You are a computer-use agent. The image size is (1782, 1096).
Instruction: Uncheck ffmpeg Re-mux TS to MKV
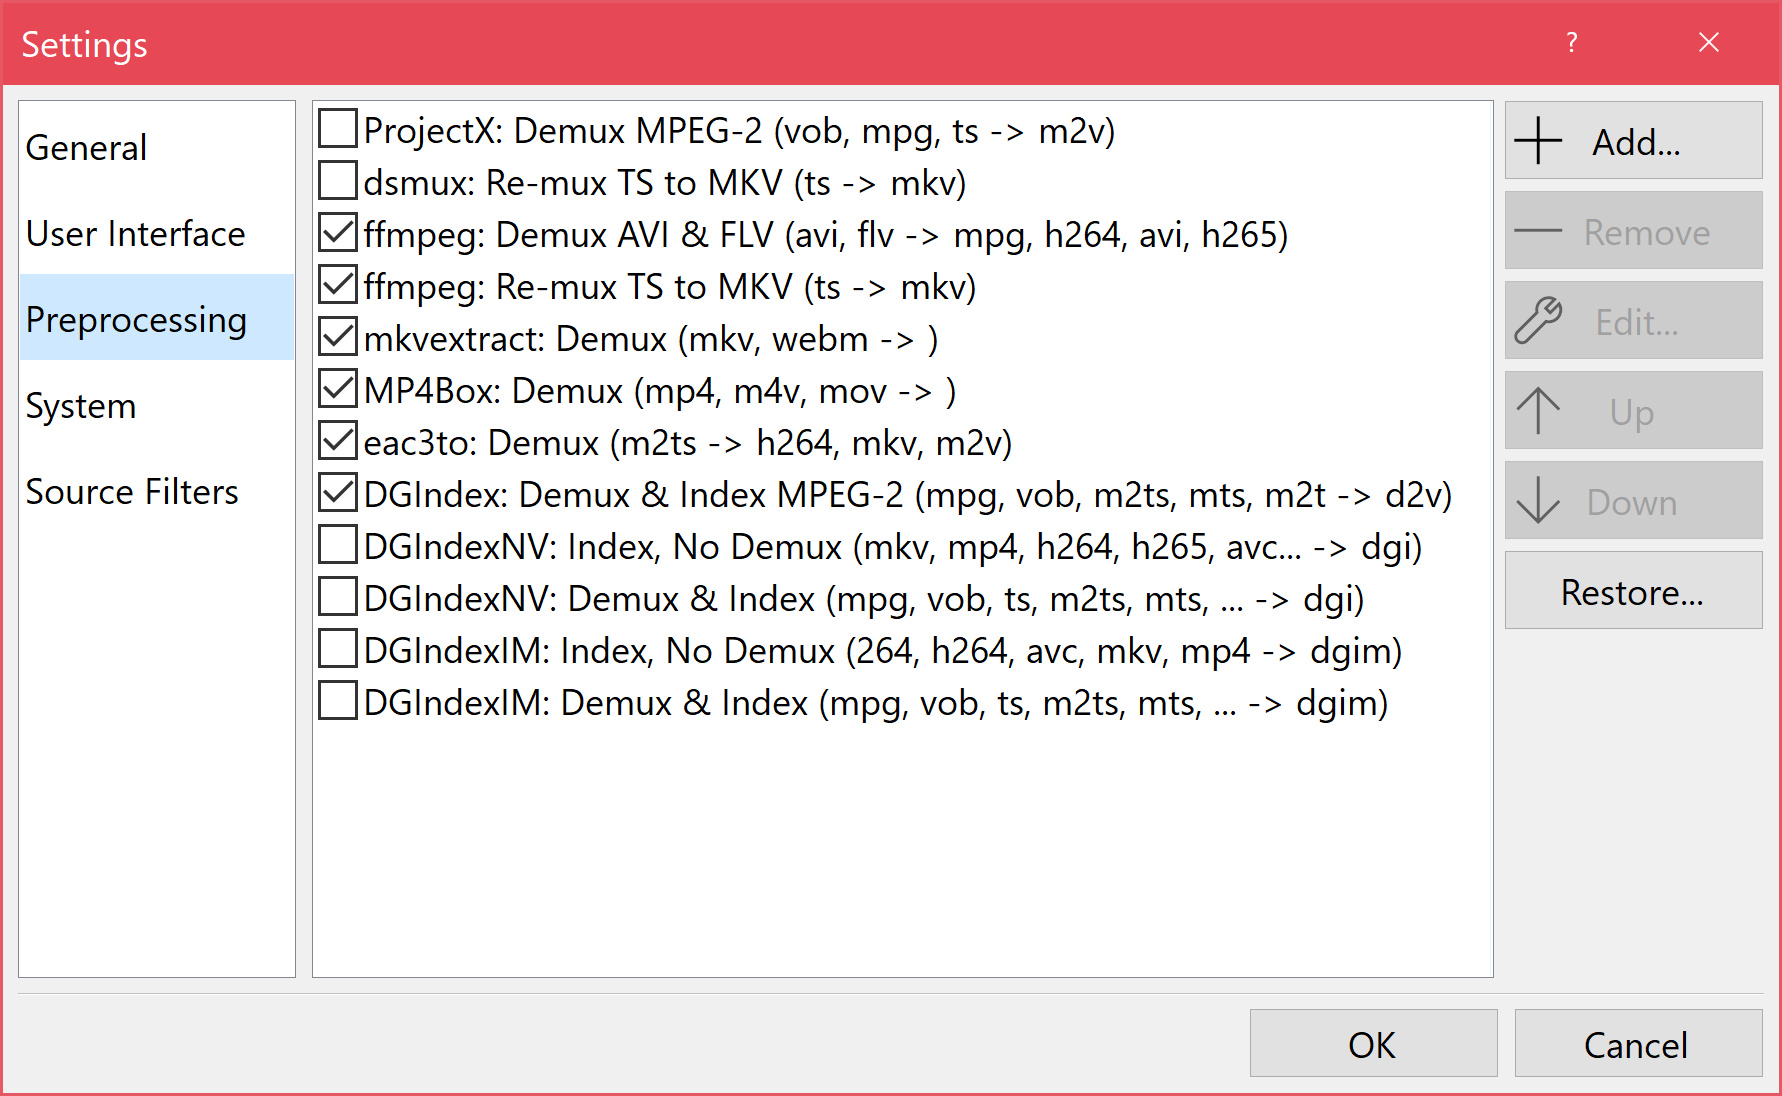click(x=338, y=285)
